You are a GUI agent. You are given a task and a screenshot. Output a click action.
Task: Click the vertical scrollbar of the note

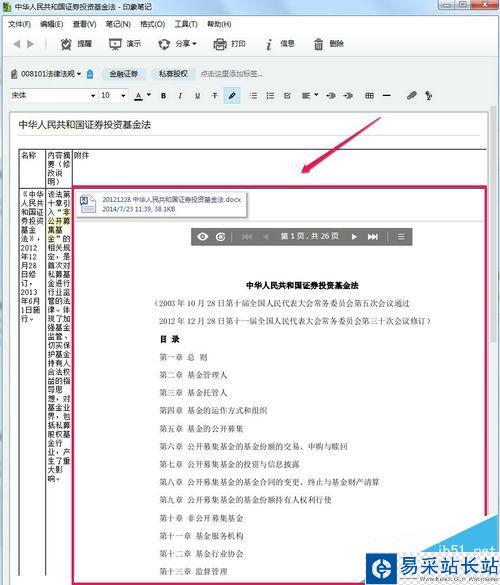click(x=493, y=224)
